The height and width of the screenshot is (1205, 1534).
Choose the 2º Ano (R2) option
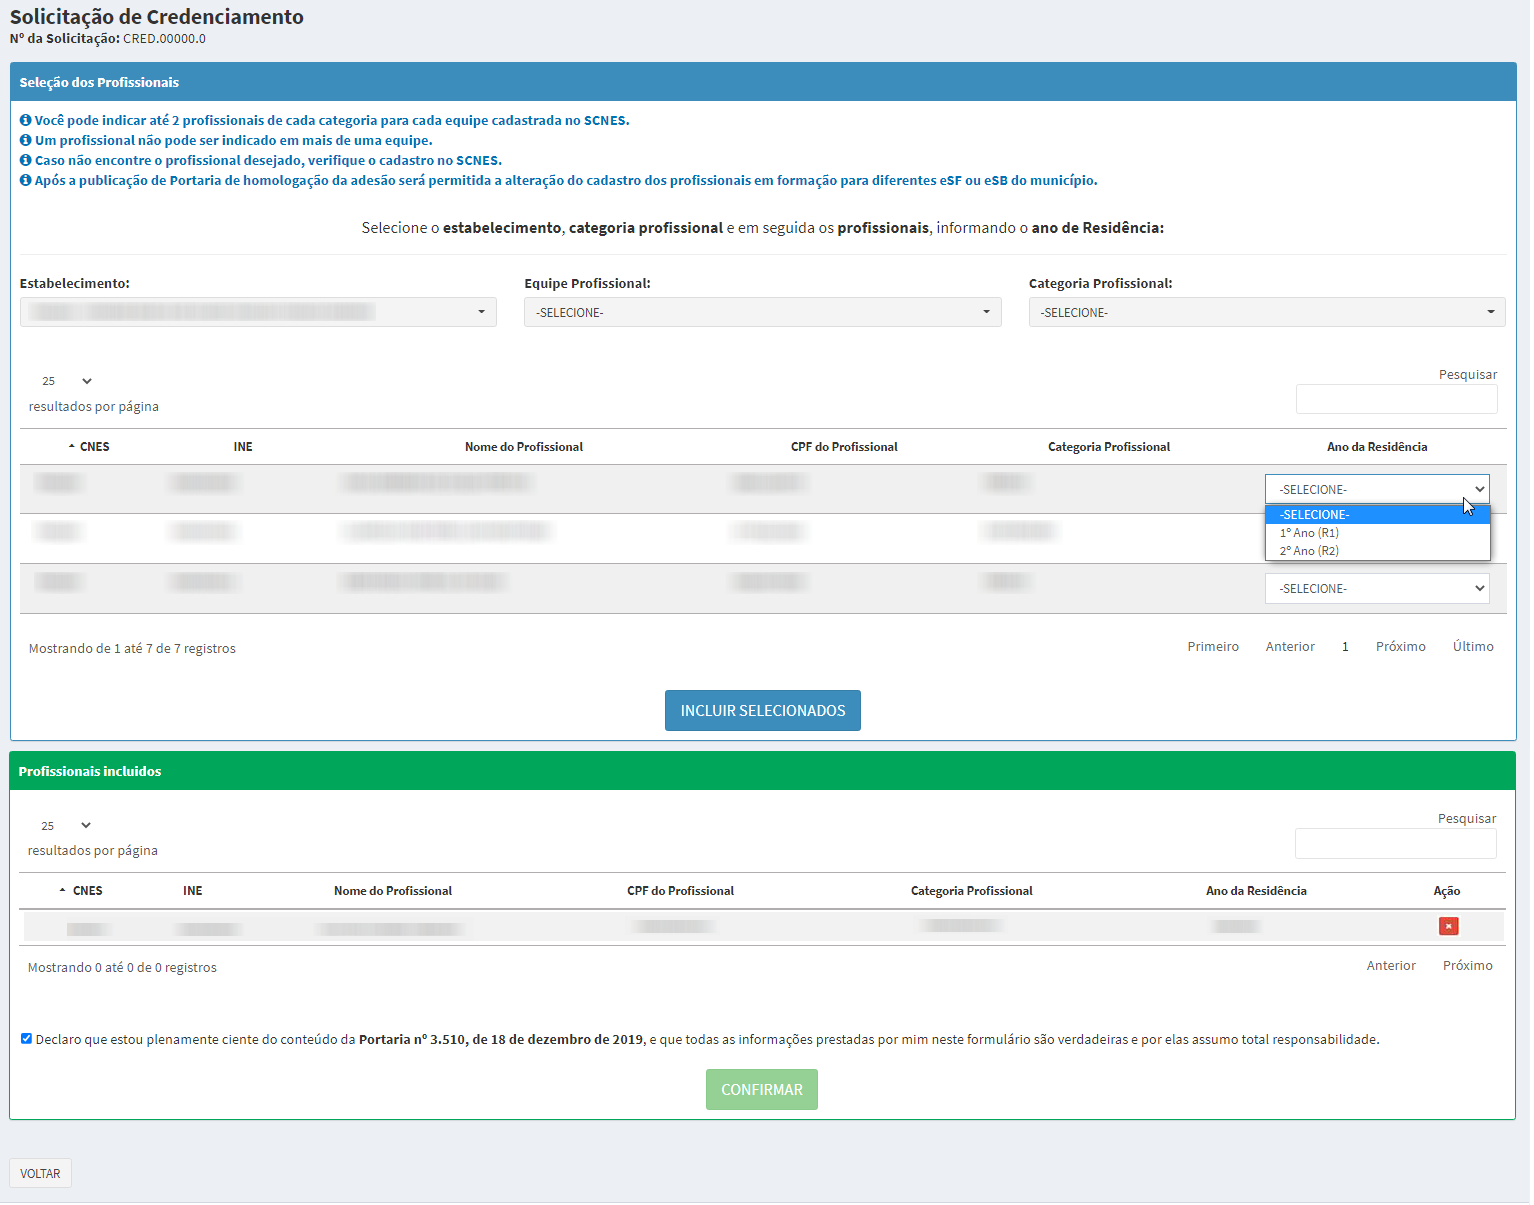1309,551
